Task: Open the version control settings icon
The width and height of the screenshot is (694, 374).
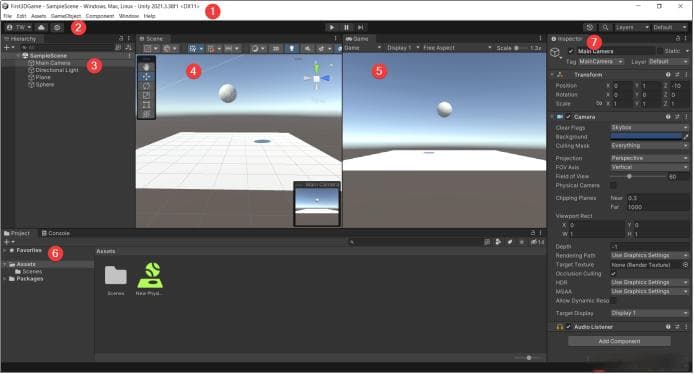Action: tap(57, 27)
